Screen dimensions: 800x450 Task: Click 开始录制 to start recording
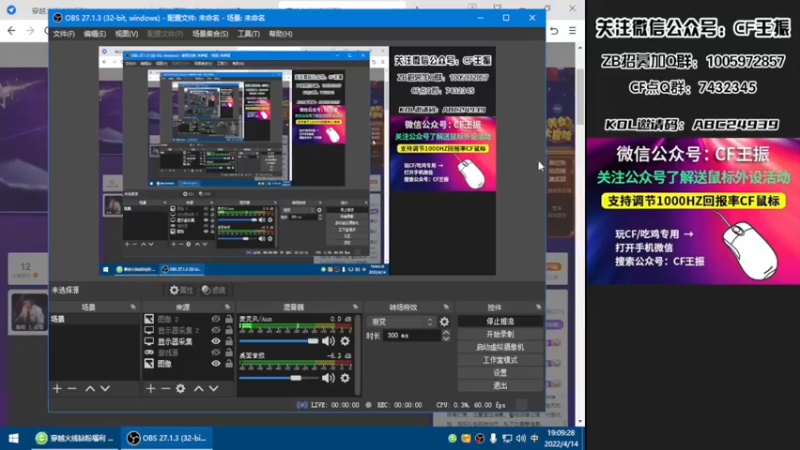(x=500, y=334)
